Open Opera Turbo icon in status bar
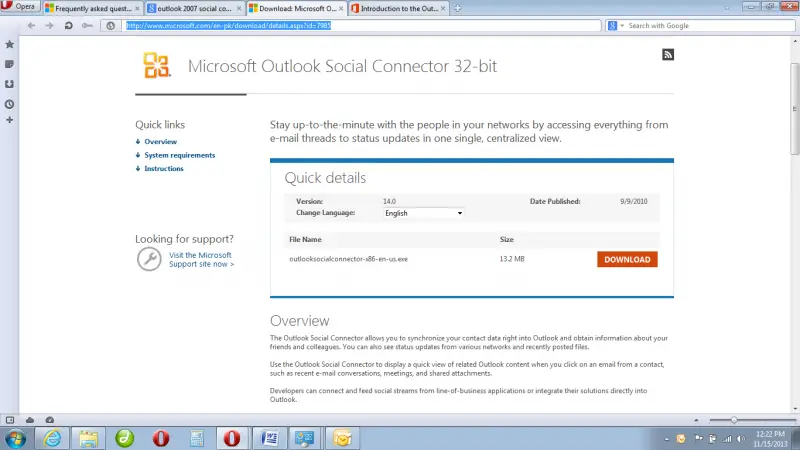 pos(49,420)
